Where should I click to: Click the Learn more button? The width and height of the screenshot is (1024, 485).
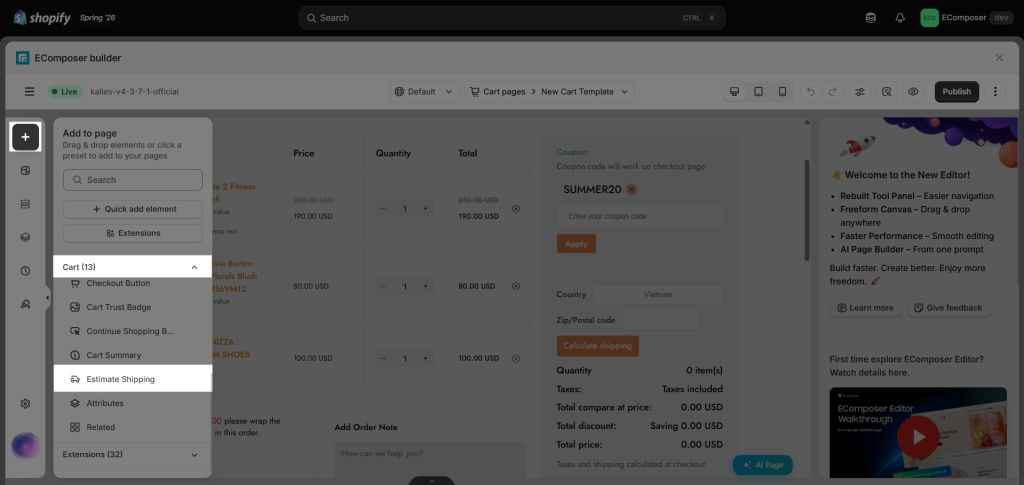click(x=865, y=308)
